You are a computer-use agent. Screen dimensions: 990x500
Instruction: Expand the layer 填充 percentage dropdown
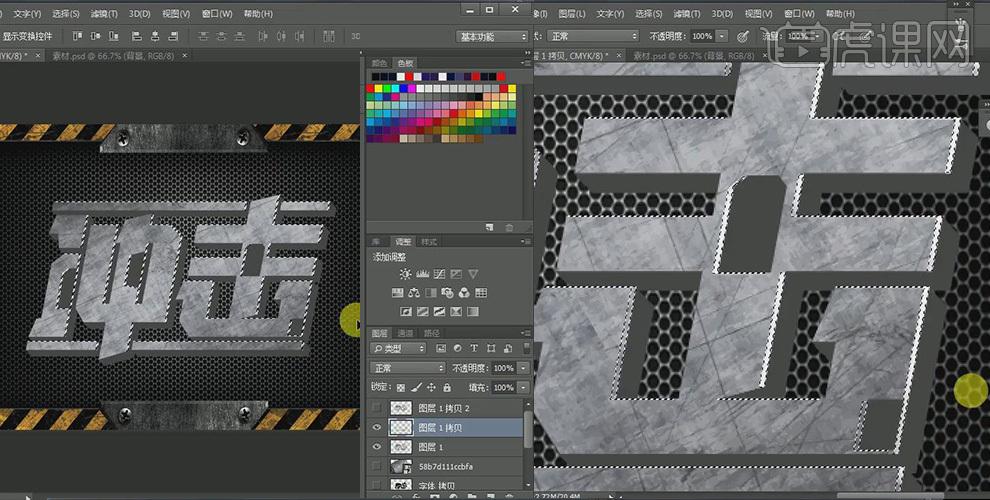click(523, 387)
